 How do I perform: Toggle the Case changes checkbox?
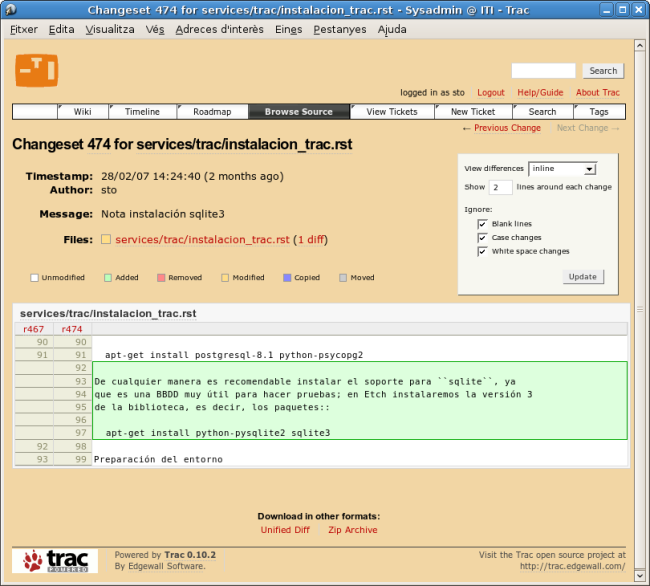(x=482, y=238)
